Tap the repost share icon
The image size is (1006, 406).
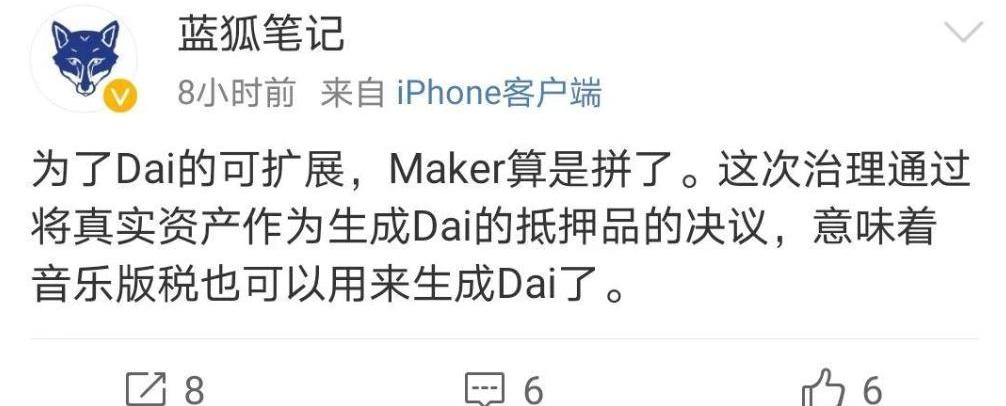tap(146, 388)
